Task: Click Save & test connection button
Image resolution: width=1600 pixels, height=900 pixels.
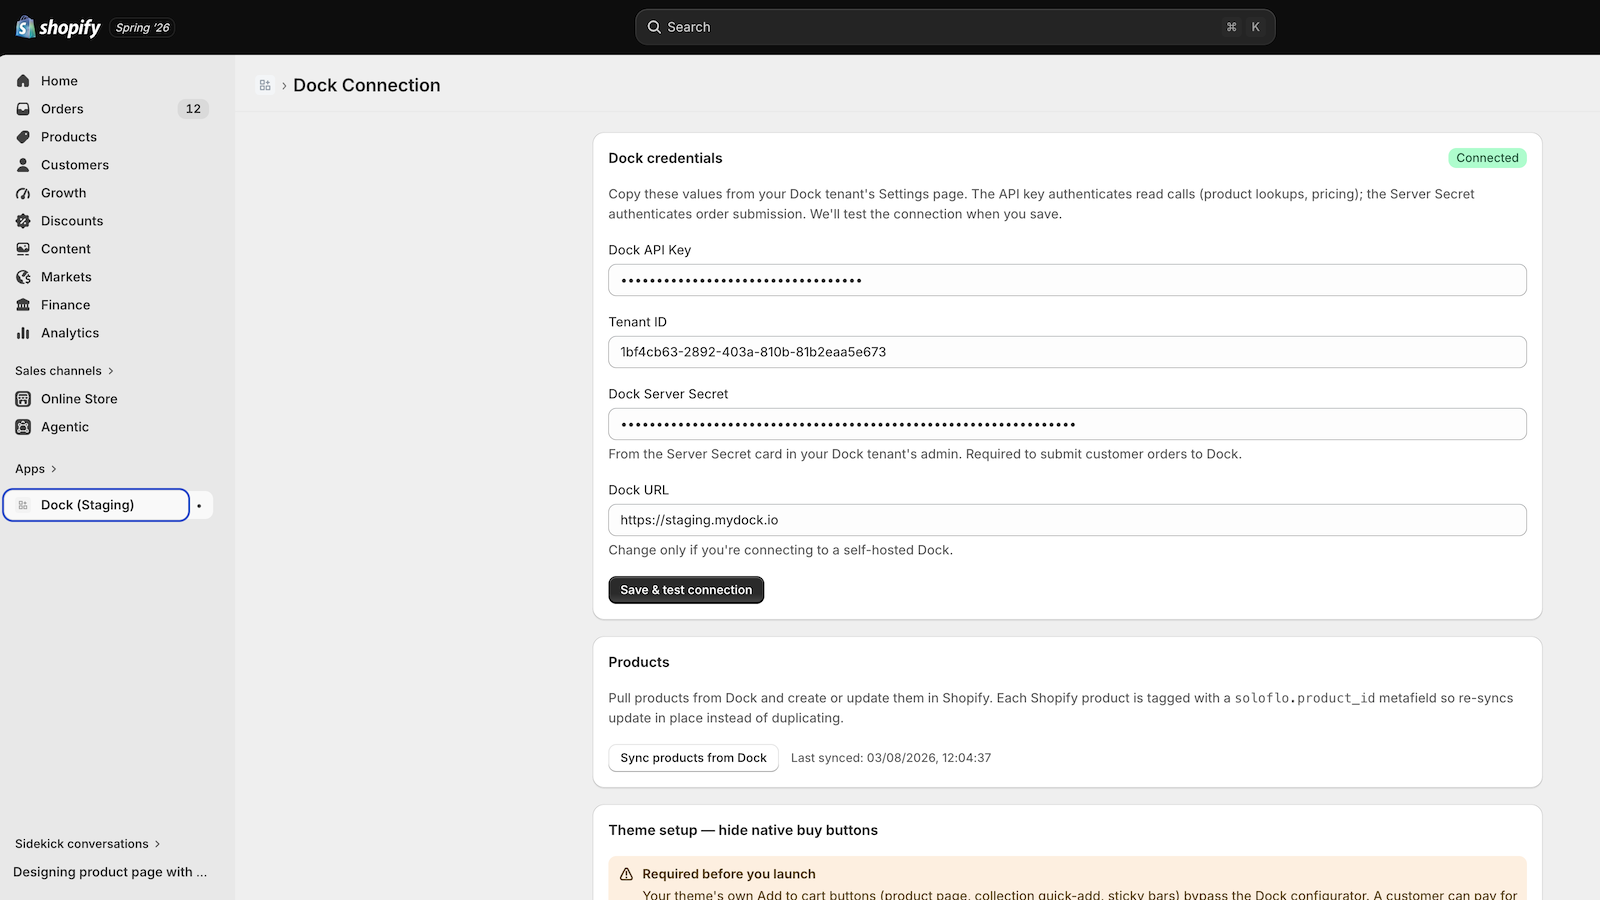Action: [686, 590]
